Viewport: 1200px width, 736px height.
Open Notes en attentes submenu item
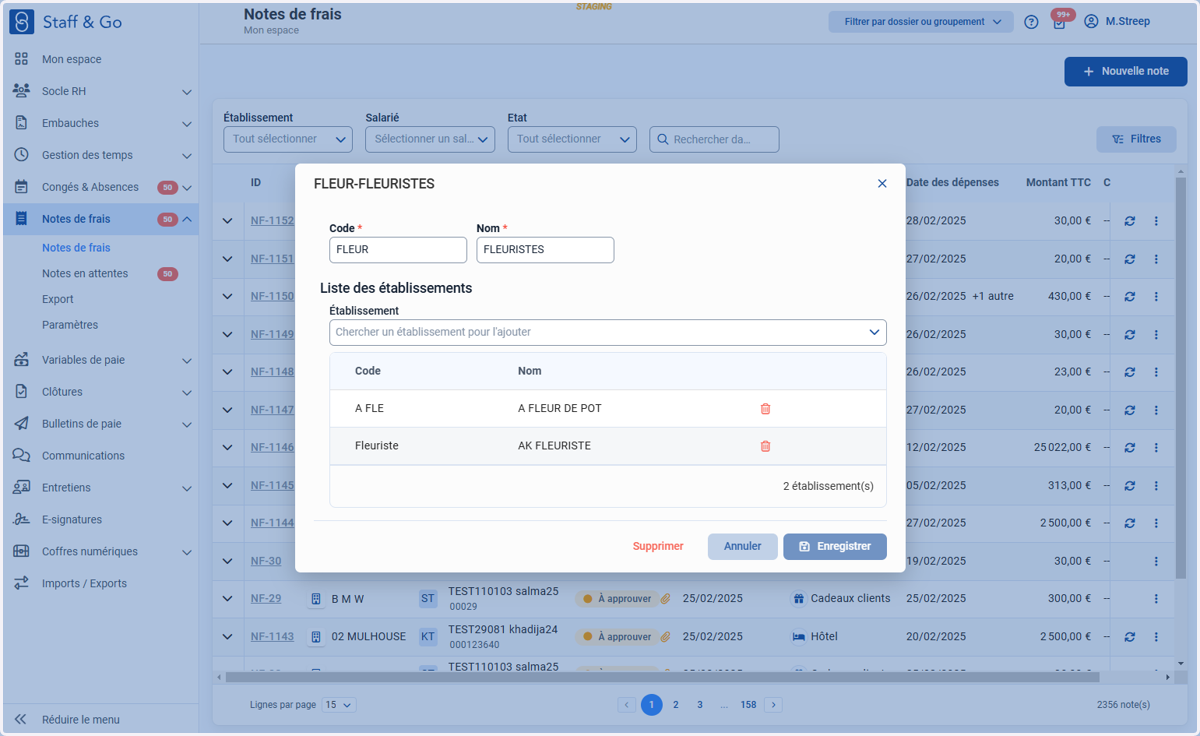85,273
